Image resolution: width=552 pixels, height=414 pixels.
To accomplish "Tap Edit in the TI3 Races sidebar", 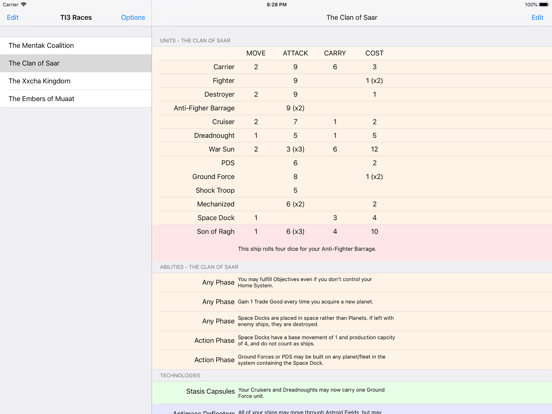I will point(13,17).
